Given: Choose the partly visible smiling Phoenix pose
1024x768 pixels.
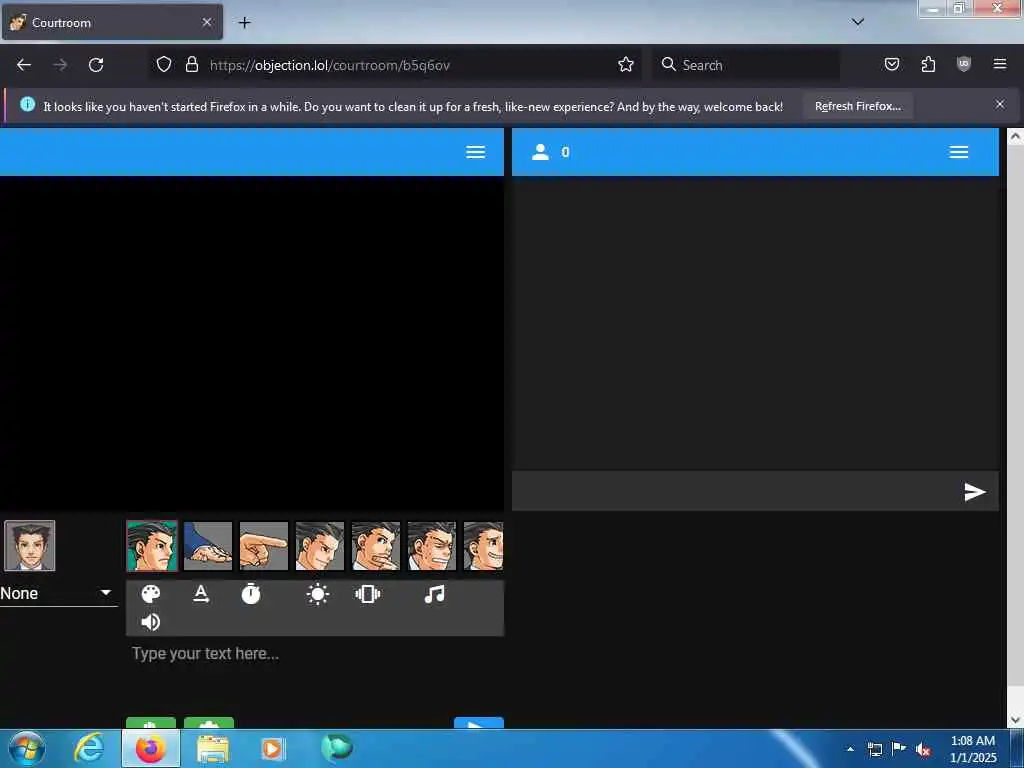Looking at the screenshot, I should point(483,546).
